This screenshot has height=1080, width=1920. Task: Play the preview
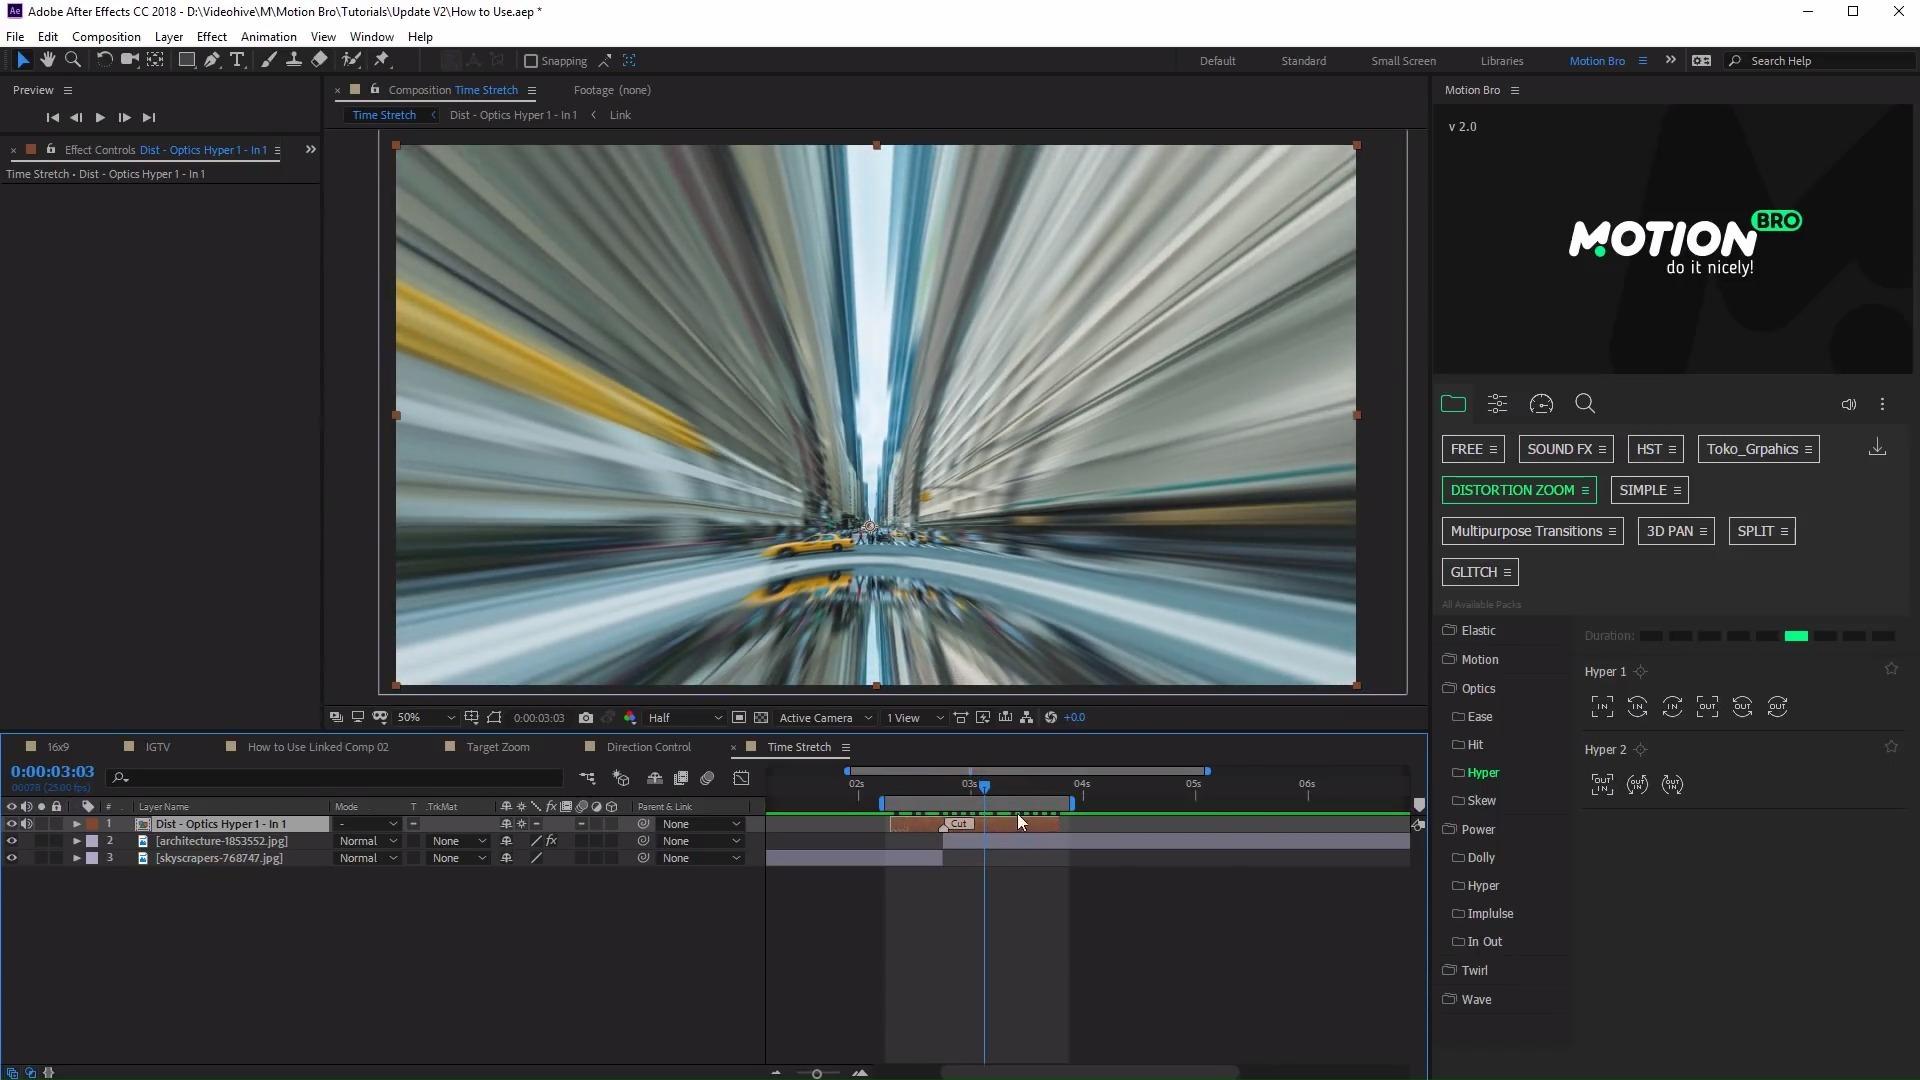tap(100, 118)
